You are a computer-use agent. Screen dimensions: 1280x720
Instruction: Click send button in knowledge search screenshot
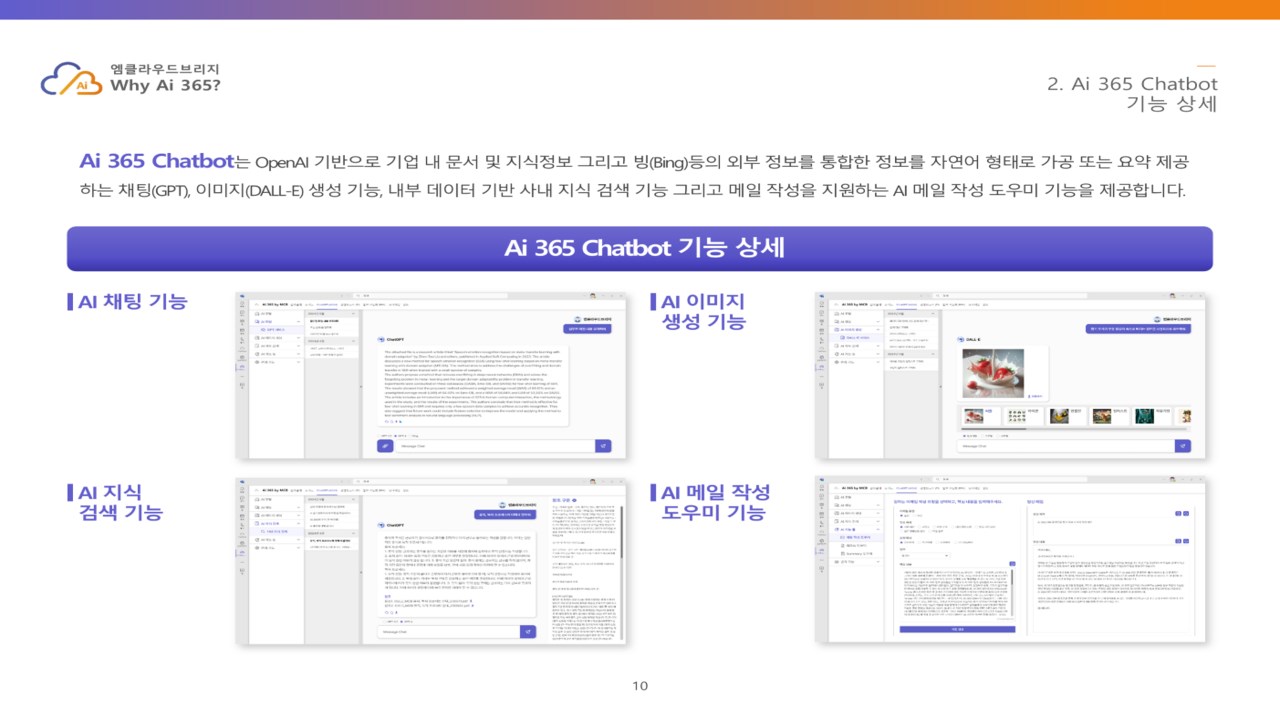point(528,632)
